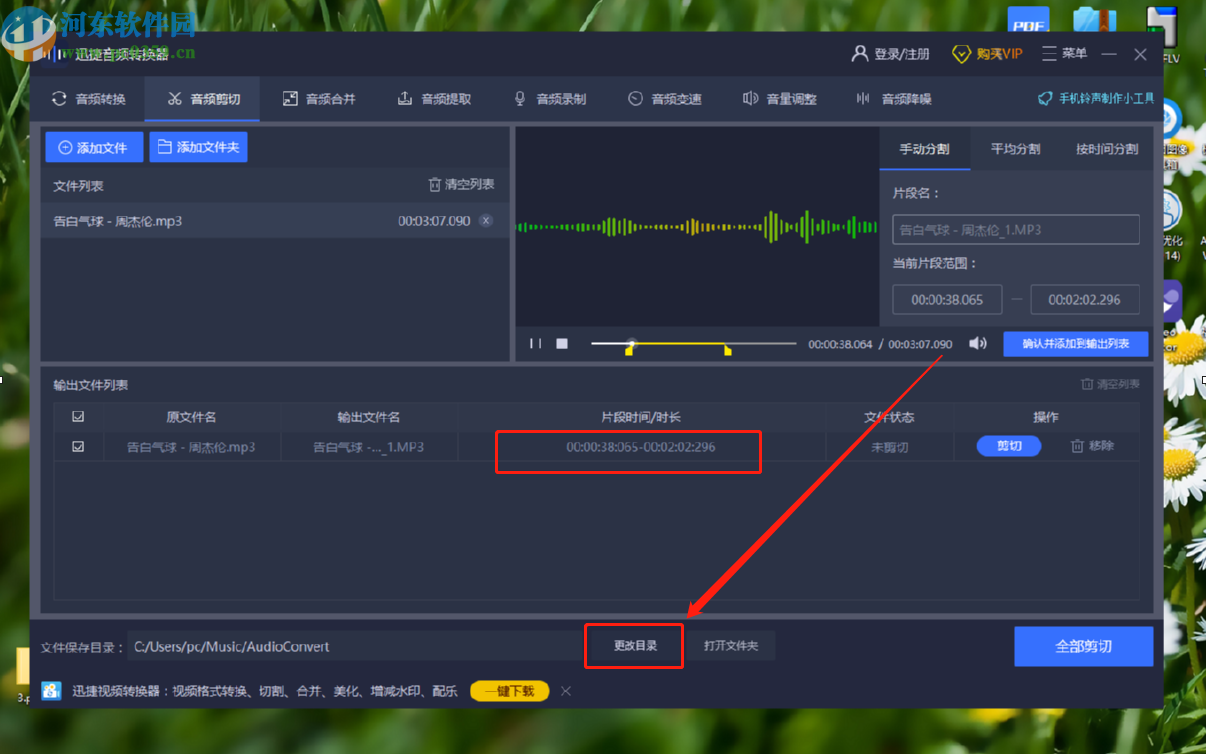Switch to the 音频转换 tab
The height and width of the screenshot is (754, 1206).
(x=88, y=99)
